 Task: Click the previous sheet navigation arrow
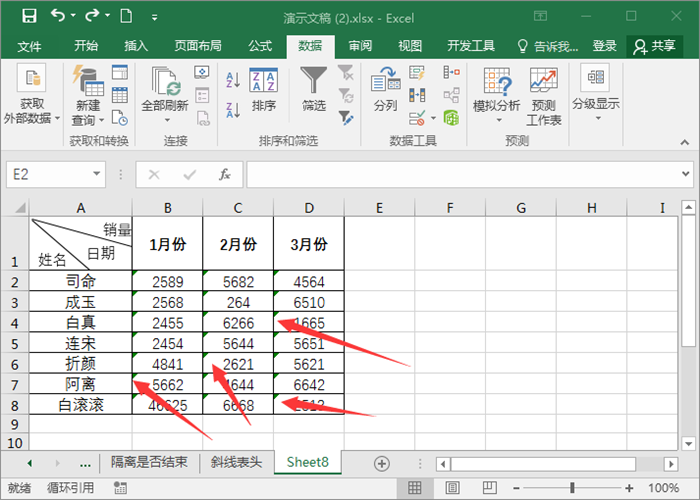(x=30, y=463)
